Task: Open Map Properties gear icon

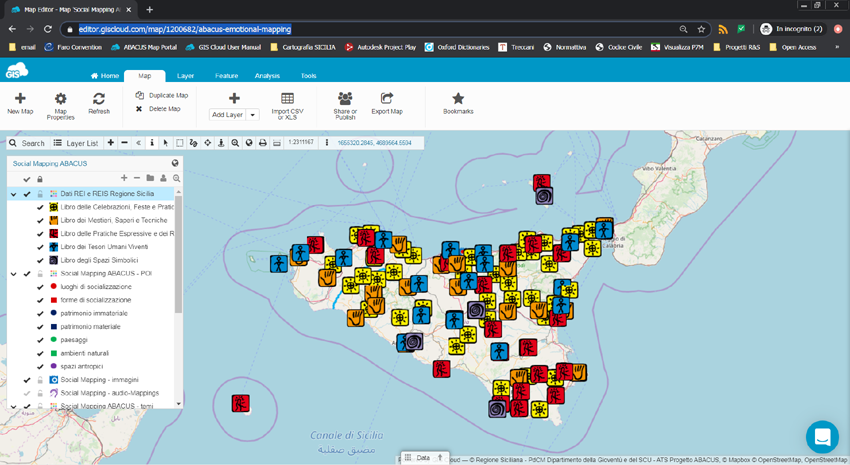Action: (x=61, y=99)
